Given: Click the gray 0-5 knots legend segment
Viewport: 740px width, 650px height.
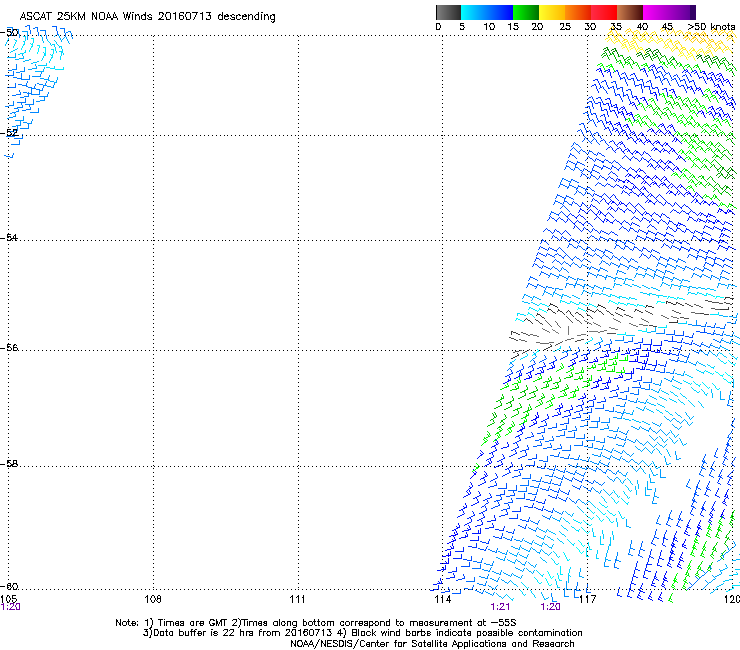Looking at the screenshot, I should click(448, 12).
